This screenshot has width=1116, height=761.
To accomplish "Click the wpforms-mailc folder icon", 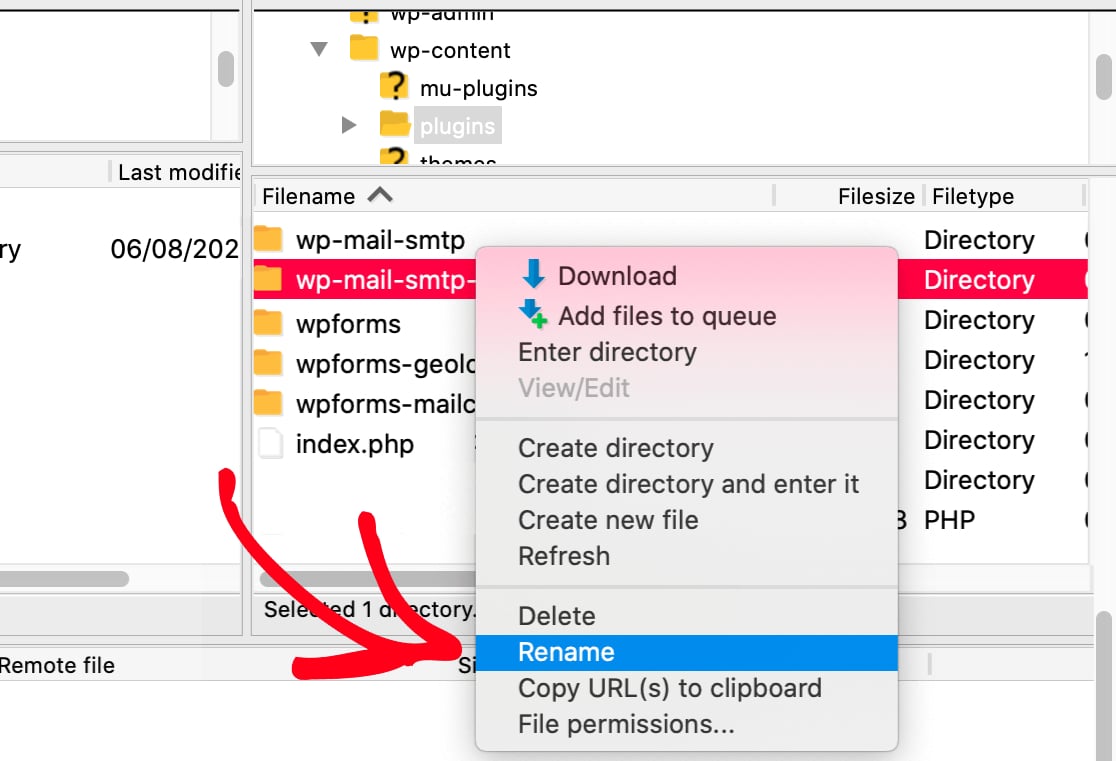I will (x=268, y=402).
